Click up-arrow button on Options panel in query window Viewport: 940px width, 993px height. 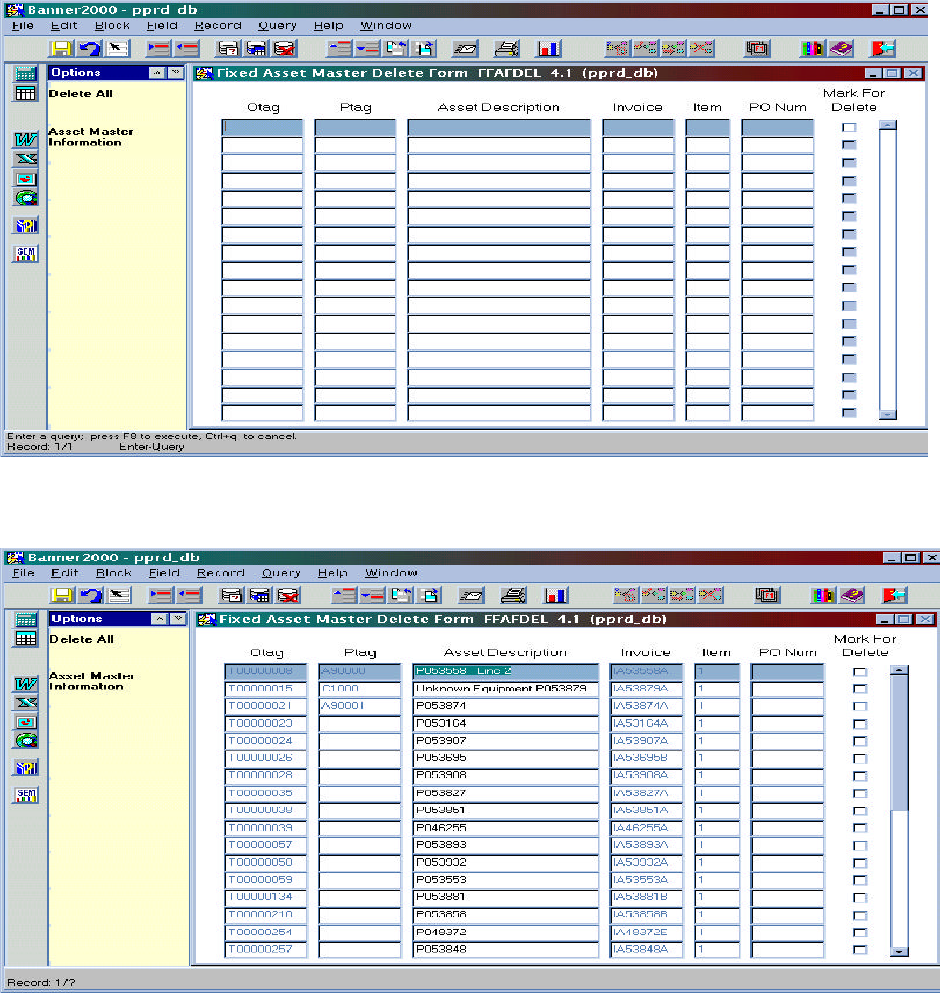pyautogui.click(x=156, y=73)
